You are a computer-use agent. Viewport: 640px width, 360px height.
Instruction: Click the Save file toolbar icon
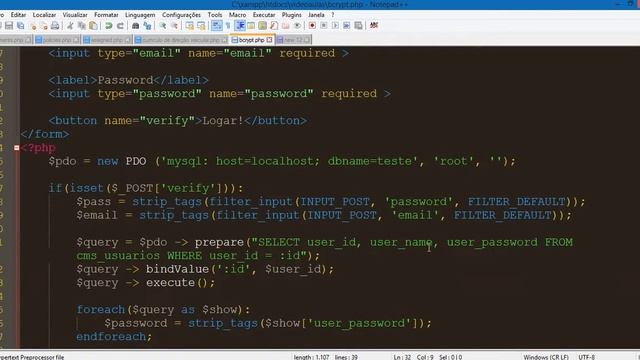click(x=9, y=25)
